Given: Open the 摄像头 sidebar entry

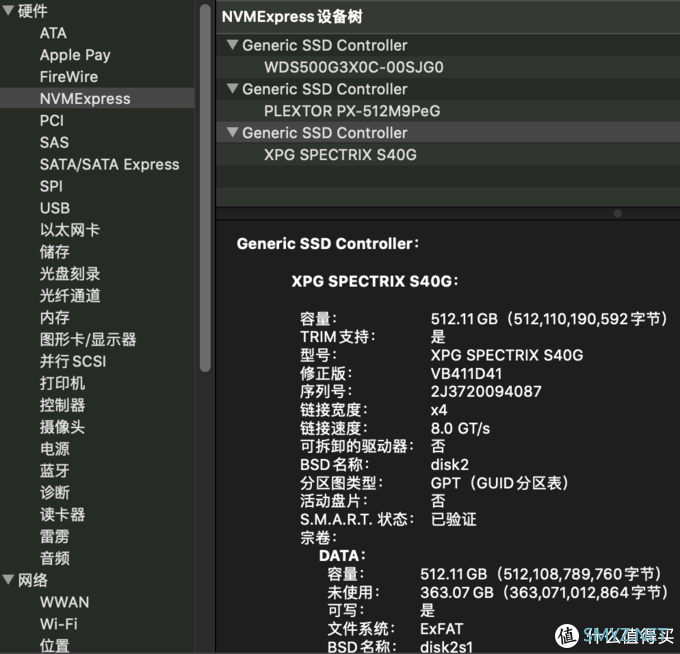Looking at the screenshot, I should pyautogui.click(x=62, y=427).
